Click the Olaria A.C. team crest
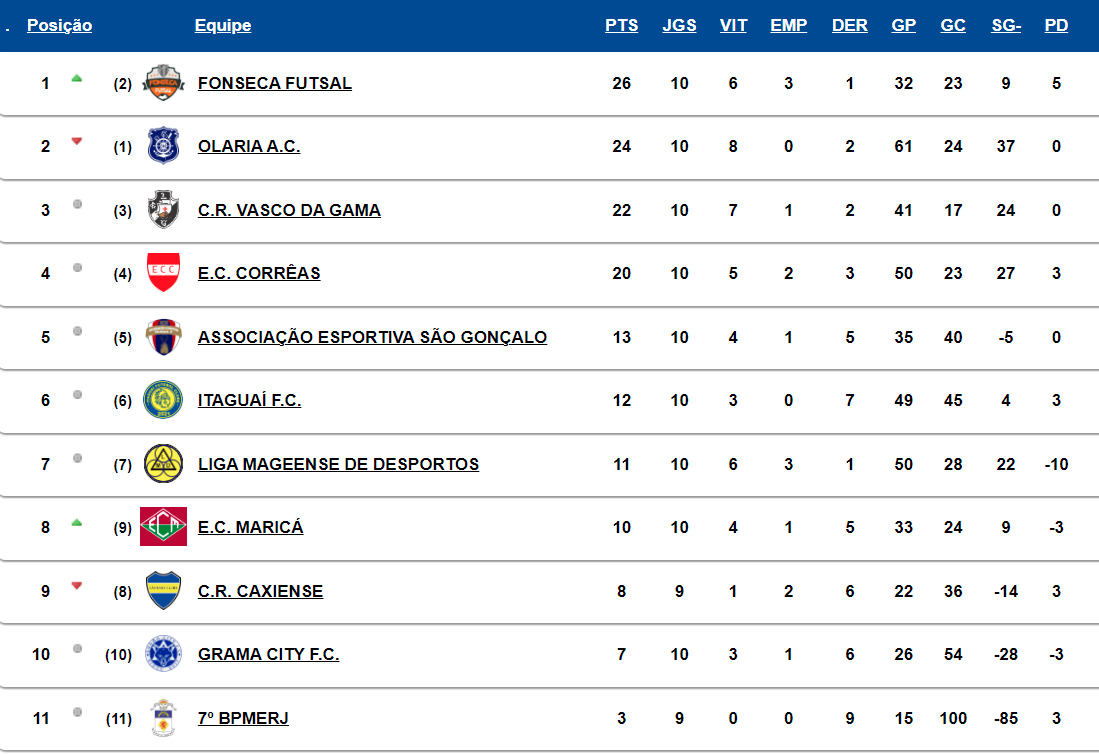 tap(162, 146)
